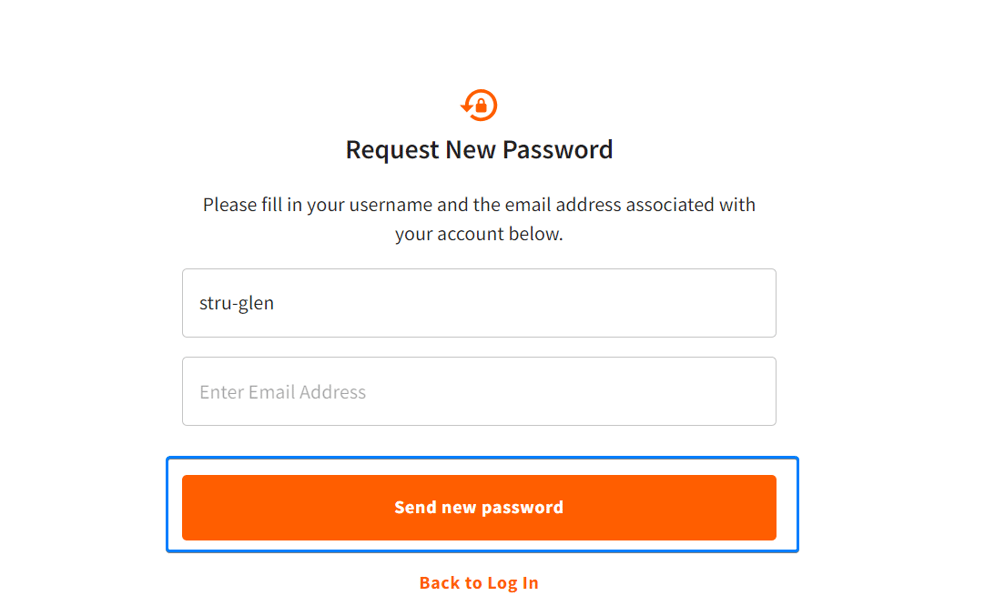The width and height of the screenshot is (1005, 616).
Task: Click the padlock inside the rotating arrow
Action: pos(482,106)
